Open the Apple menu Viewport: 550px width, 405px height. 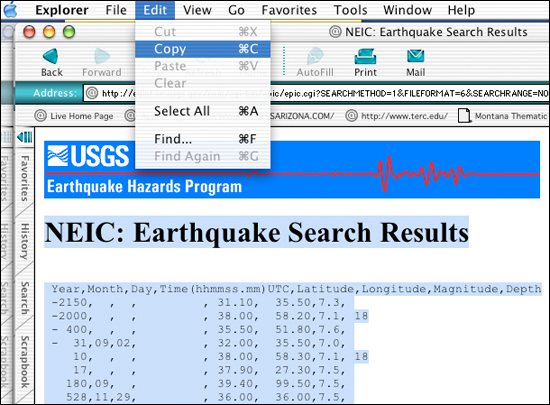(x=11, y=9)
